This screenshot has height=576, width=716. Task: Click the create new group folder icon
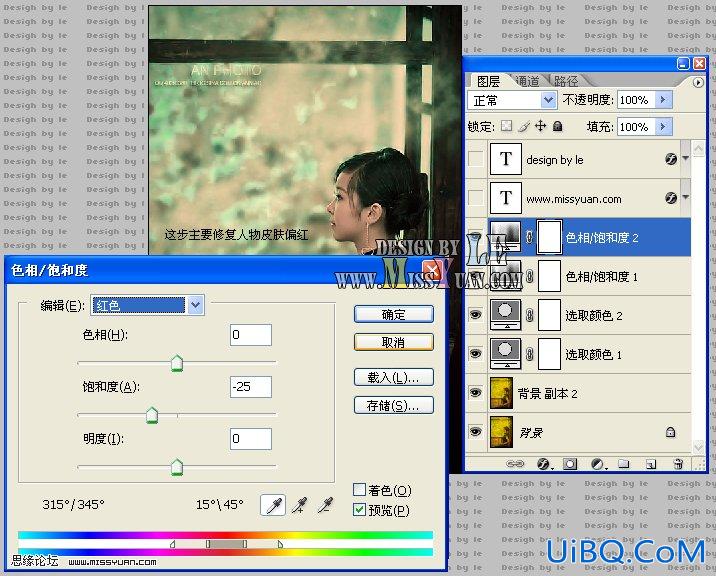(x=623, y=464)
